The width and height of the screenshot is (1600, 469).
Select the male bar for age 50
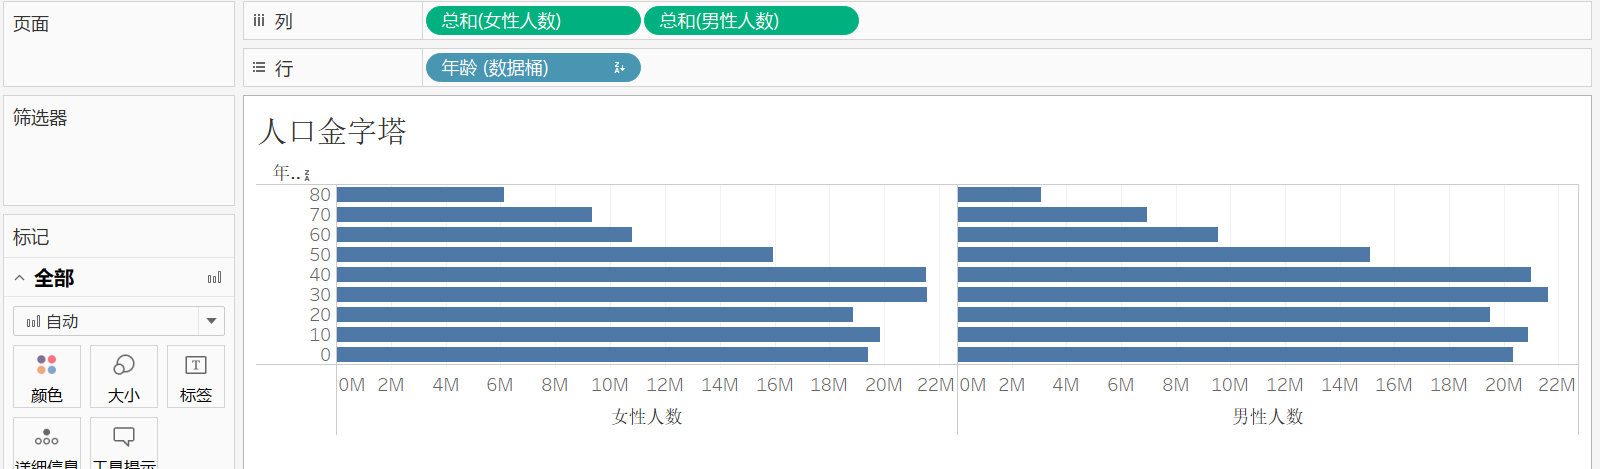[x=1164, y=255]
